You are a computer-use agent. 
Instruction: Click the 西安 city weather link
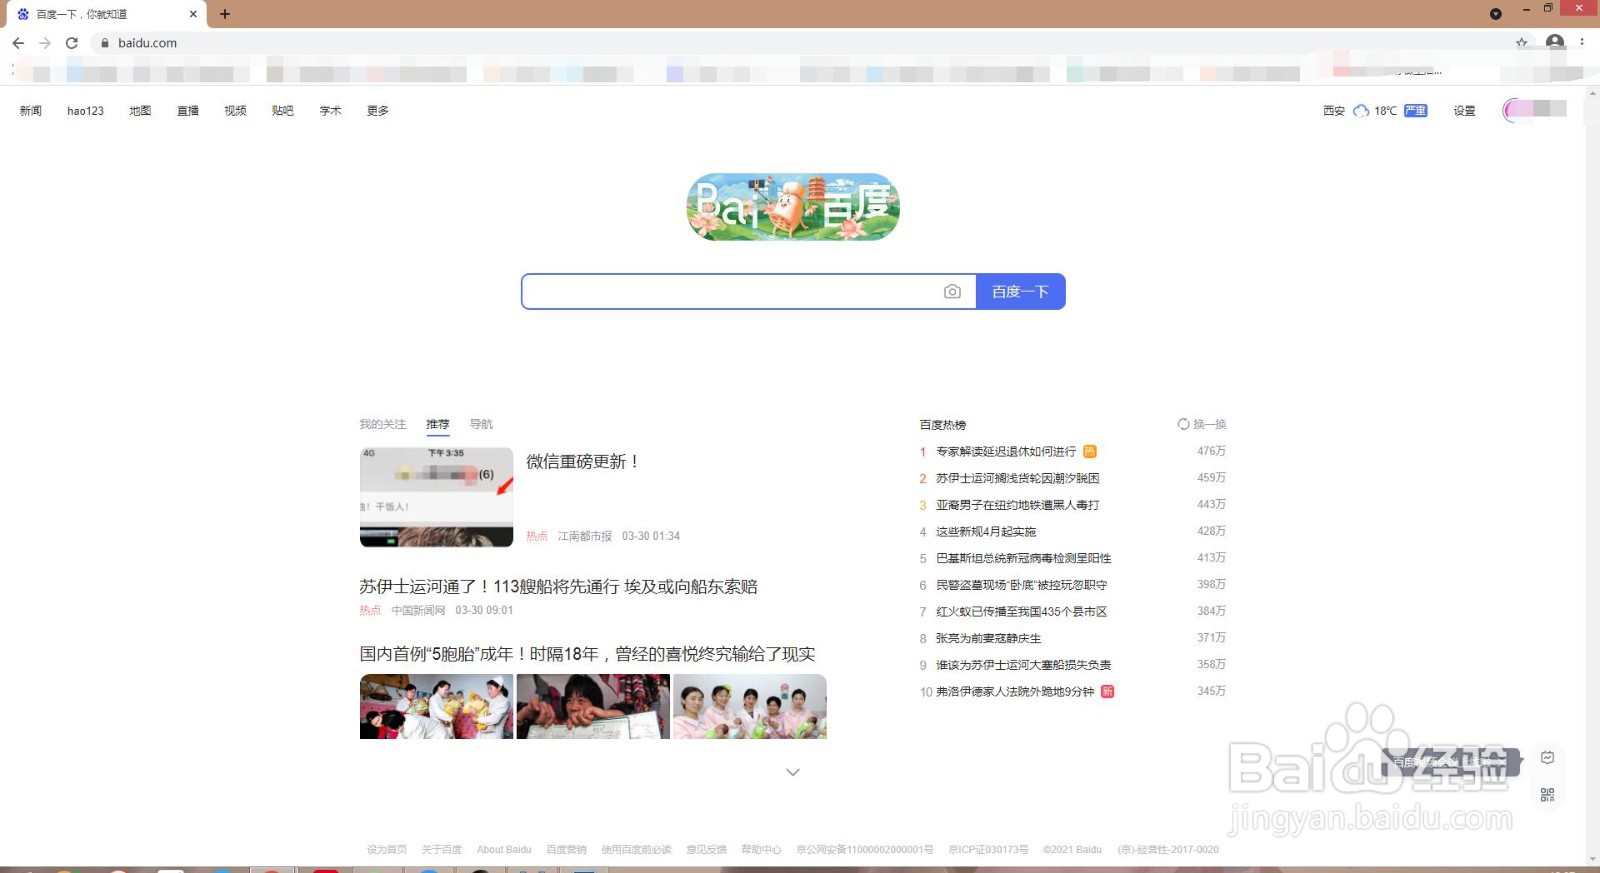pos(1334,111)
